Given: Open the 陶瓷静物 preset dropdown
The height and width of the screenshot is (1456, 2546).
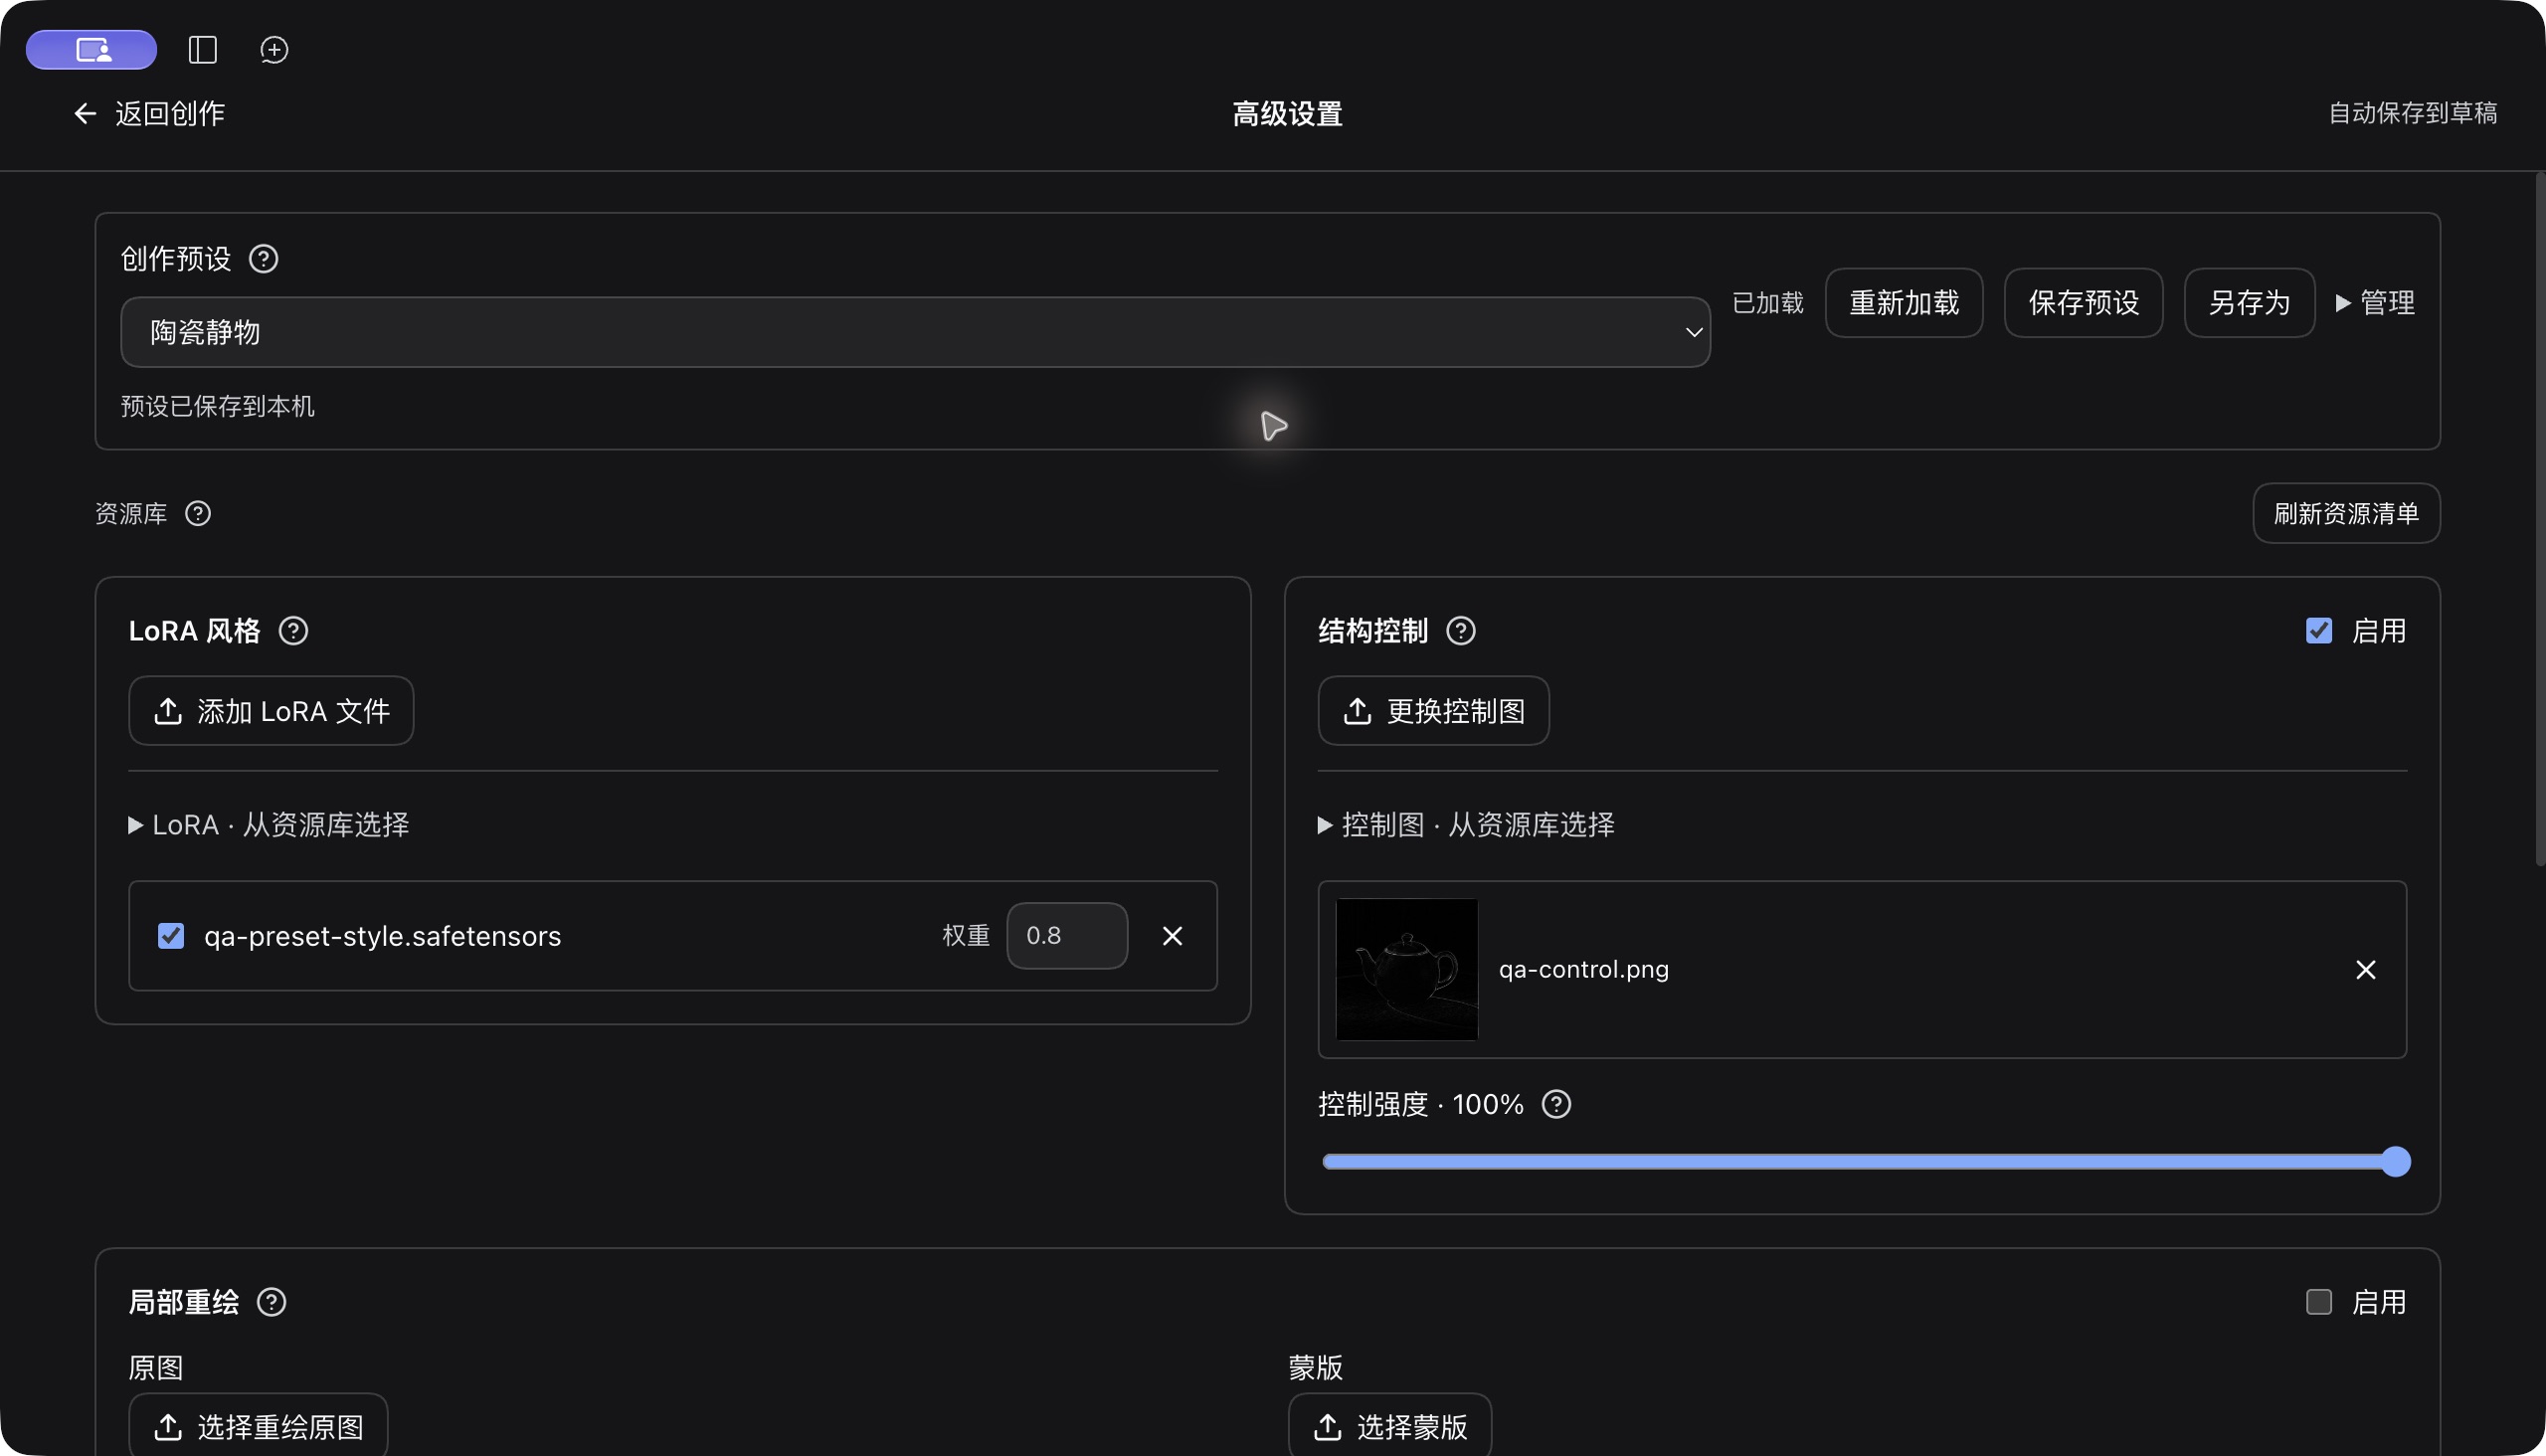Looking at the screenshot, I should (x=915, y=332).
